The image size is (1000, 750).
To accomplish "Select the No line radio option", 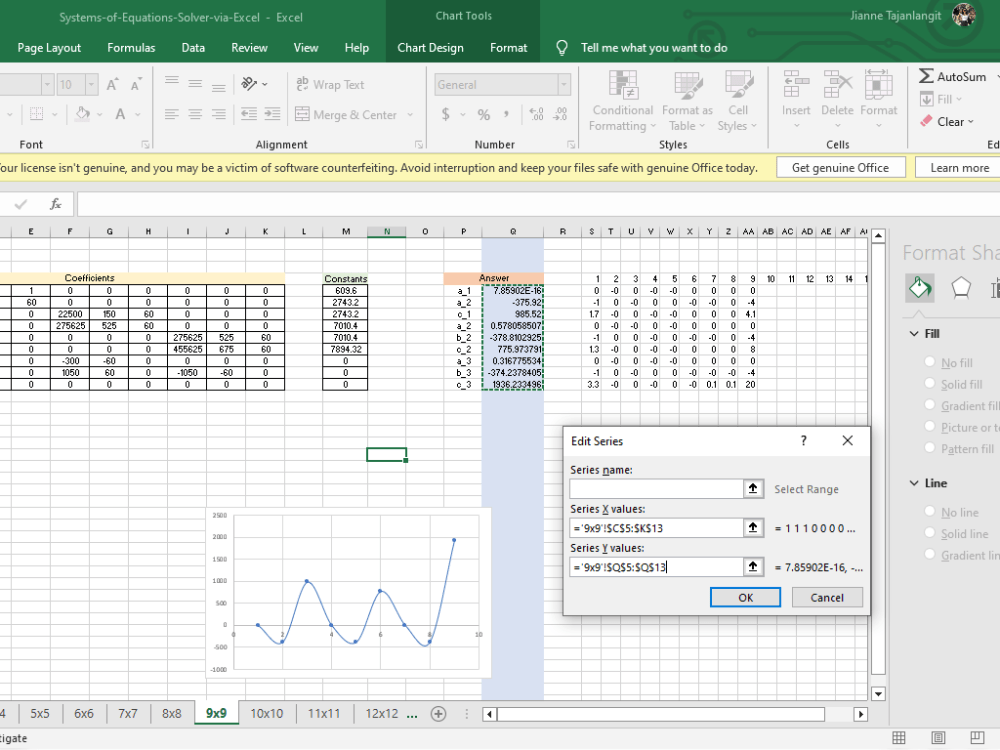I will point(929,511).
